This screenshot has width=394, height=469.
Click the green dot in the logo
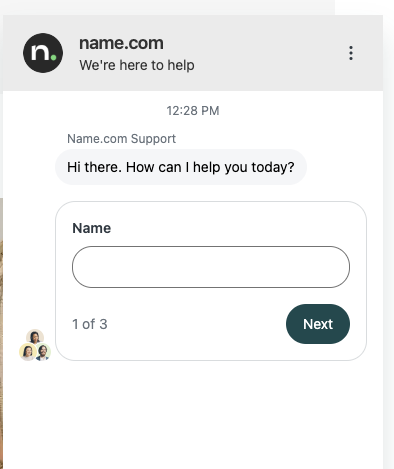(53, 58)
